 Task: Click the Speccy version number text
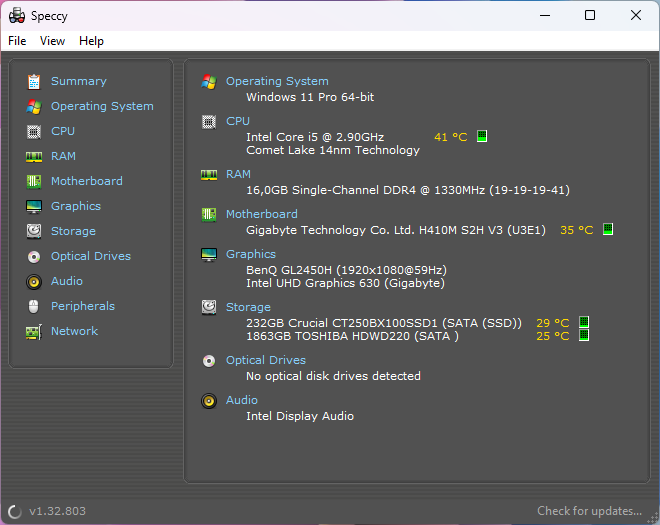[x=57, y=511]
